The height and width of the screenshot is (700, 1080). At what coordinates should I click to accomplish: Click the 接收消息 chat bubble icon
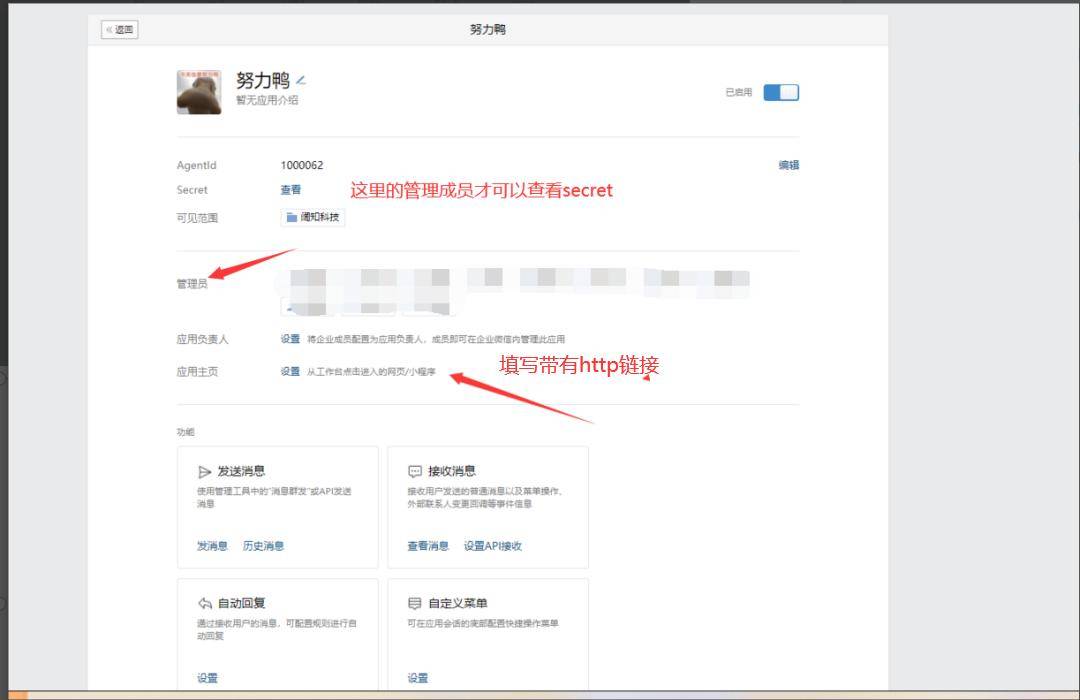click(415, 471)
